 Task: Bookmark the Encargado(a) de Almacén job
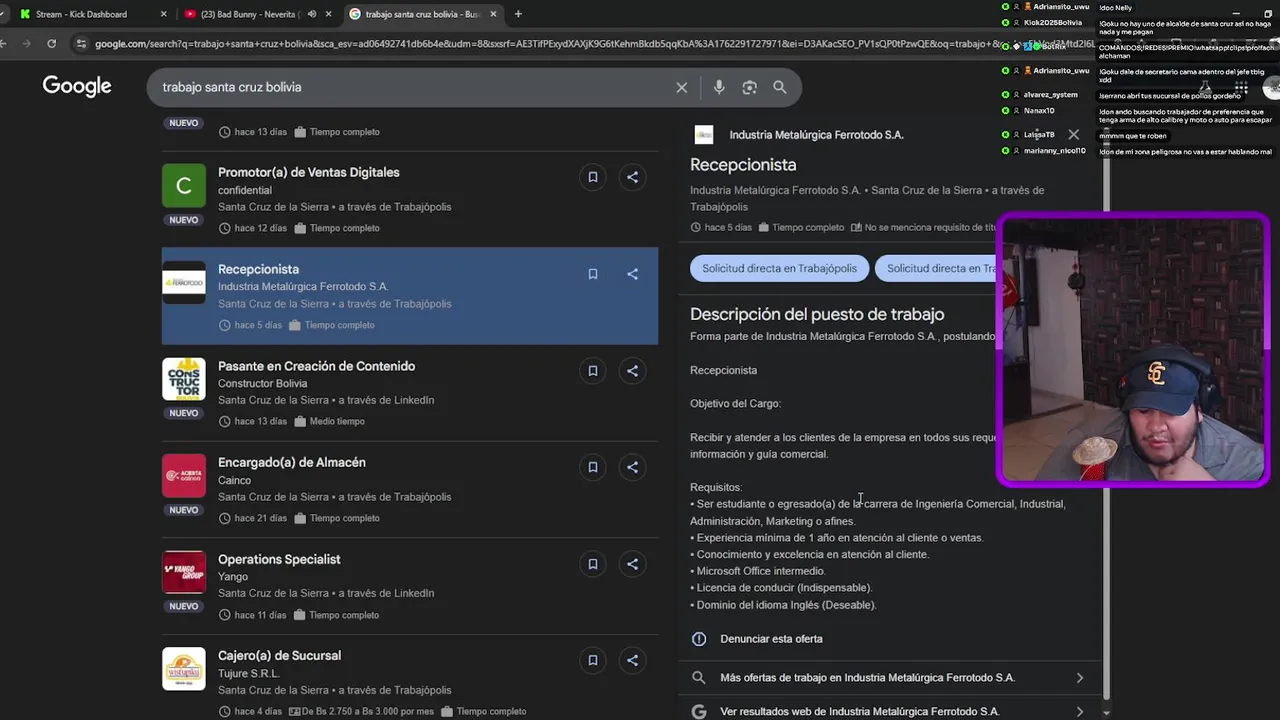pyautogui.click(x=593, y=467)
